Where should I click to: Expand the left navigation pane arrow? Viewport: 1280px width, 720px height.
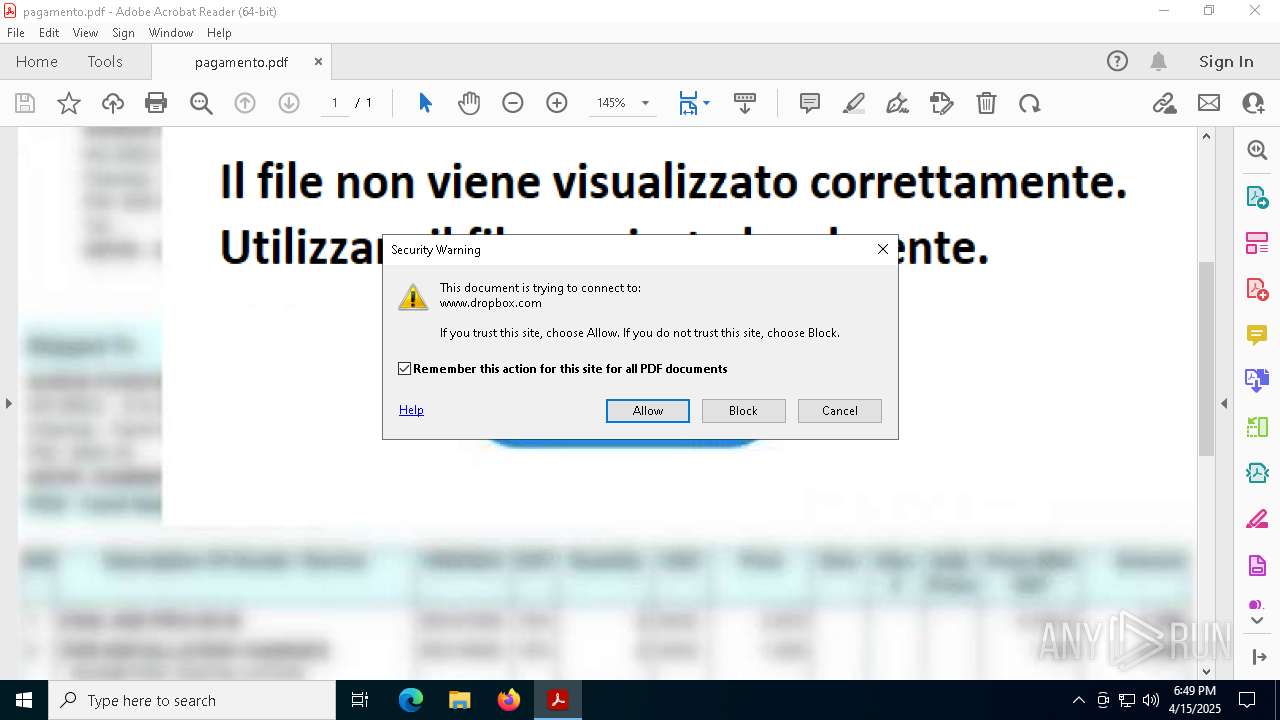8,403
